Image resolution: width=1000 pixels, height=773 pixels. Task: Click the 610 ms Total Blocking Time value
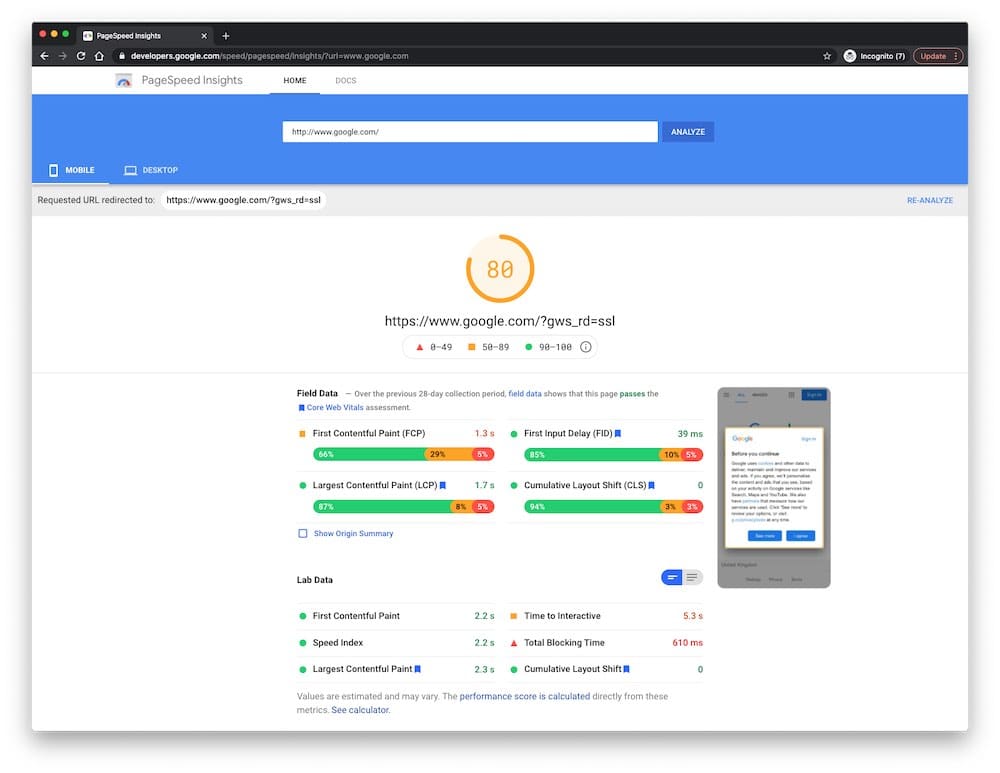688,643
